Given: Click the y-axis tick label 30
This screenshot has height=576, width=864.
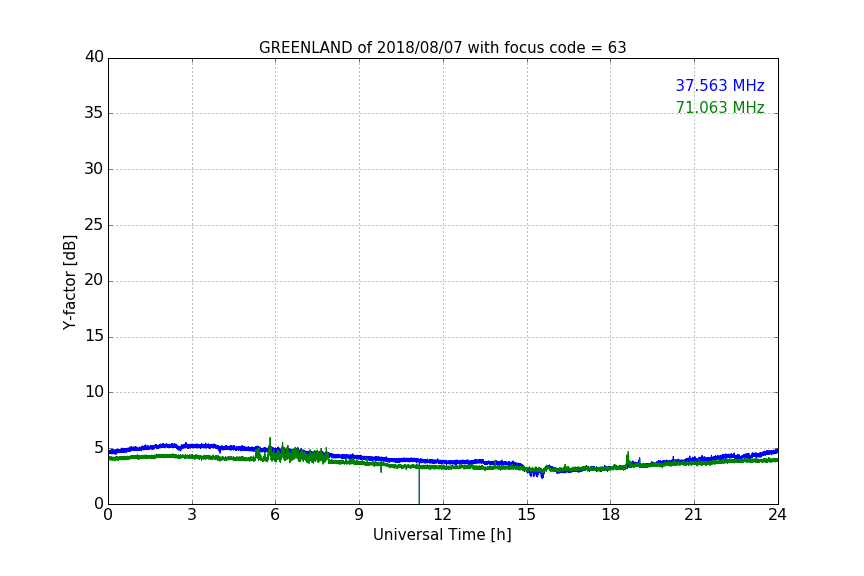Looking at the screenshot, I should coord(94,169).
